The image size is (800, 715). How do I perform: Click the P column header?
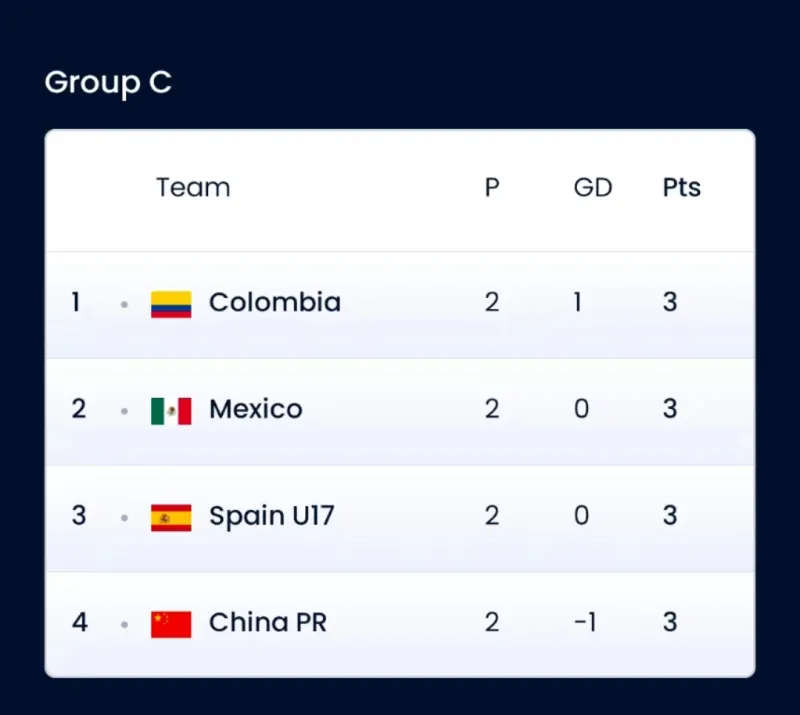pos(491,188)
